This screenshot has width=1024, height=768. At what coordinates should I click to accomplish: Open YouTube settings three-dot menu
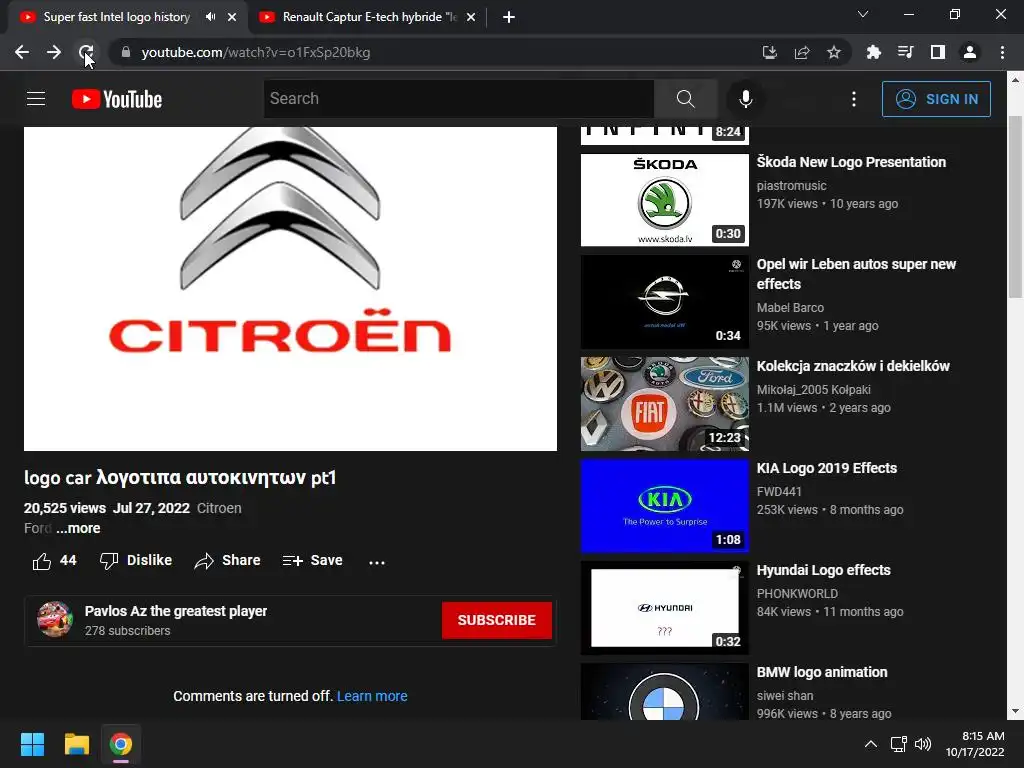[x=854, y=99]
